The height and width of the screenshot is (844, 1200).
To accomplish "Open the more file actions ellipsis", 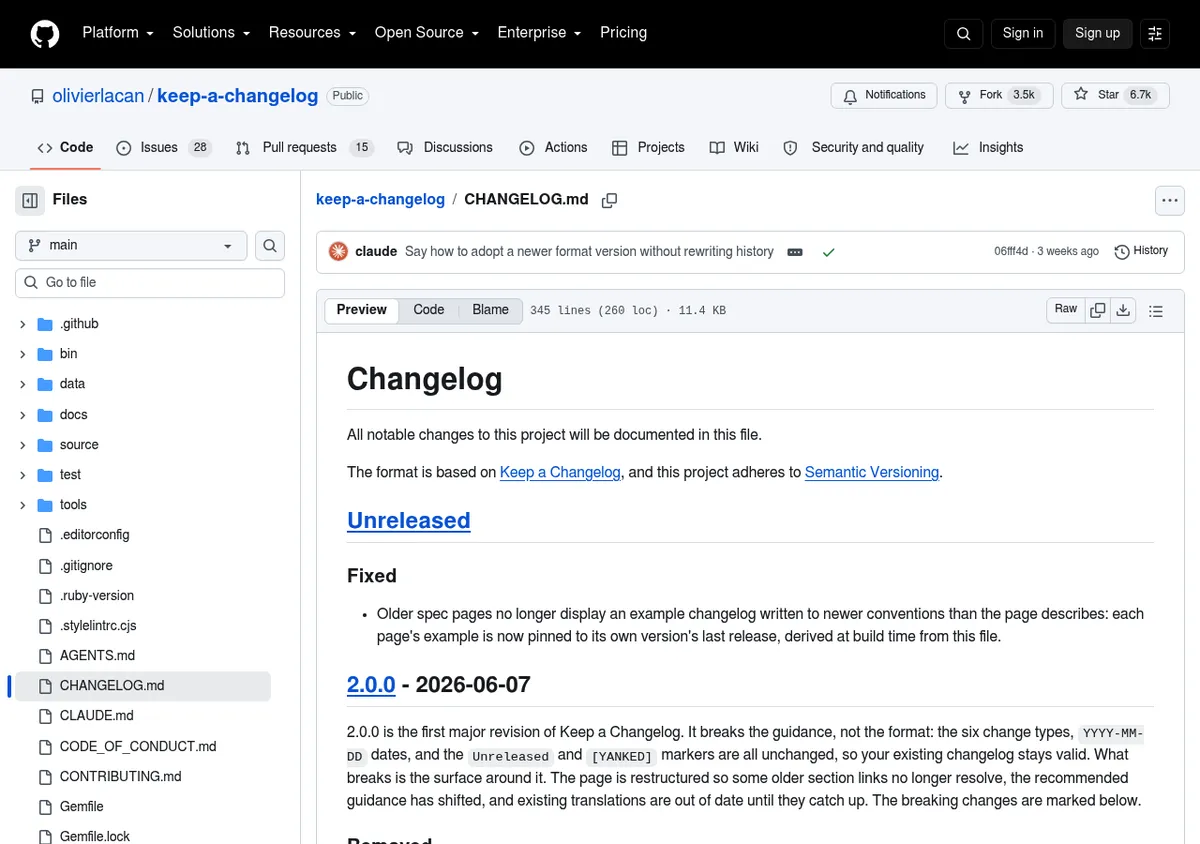I will tap(1170, 200).
